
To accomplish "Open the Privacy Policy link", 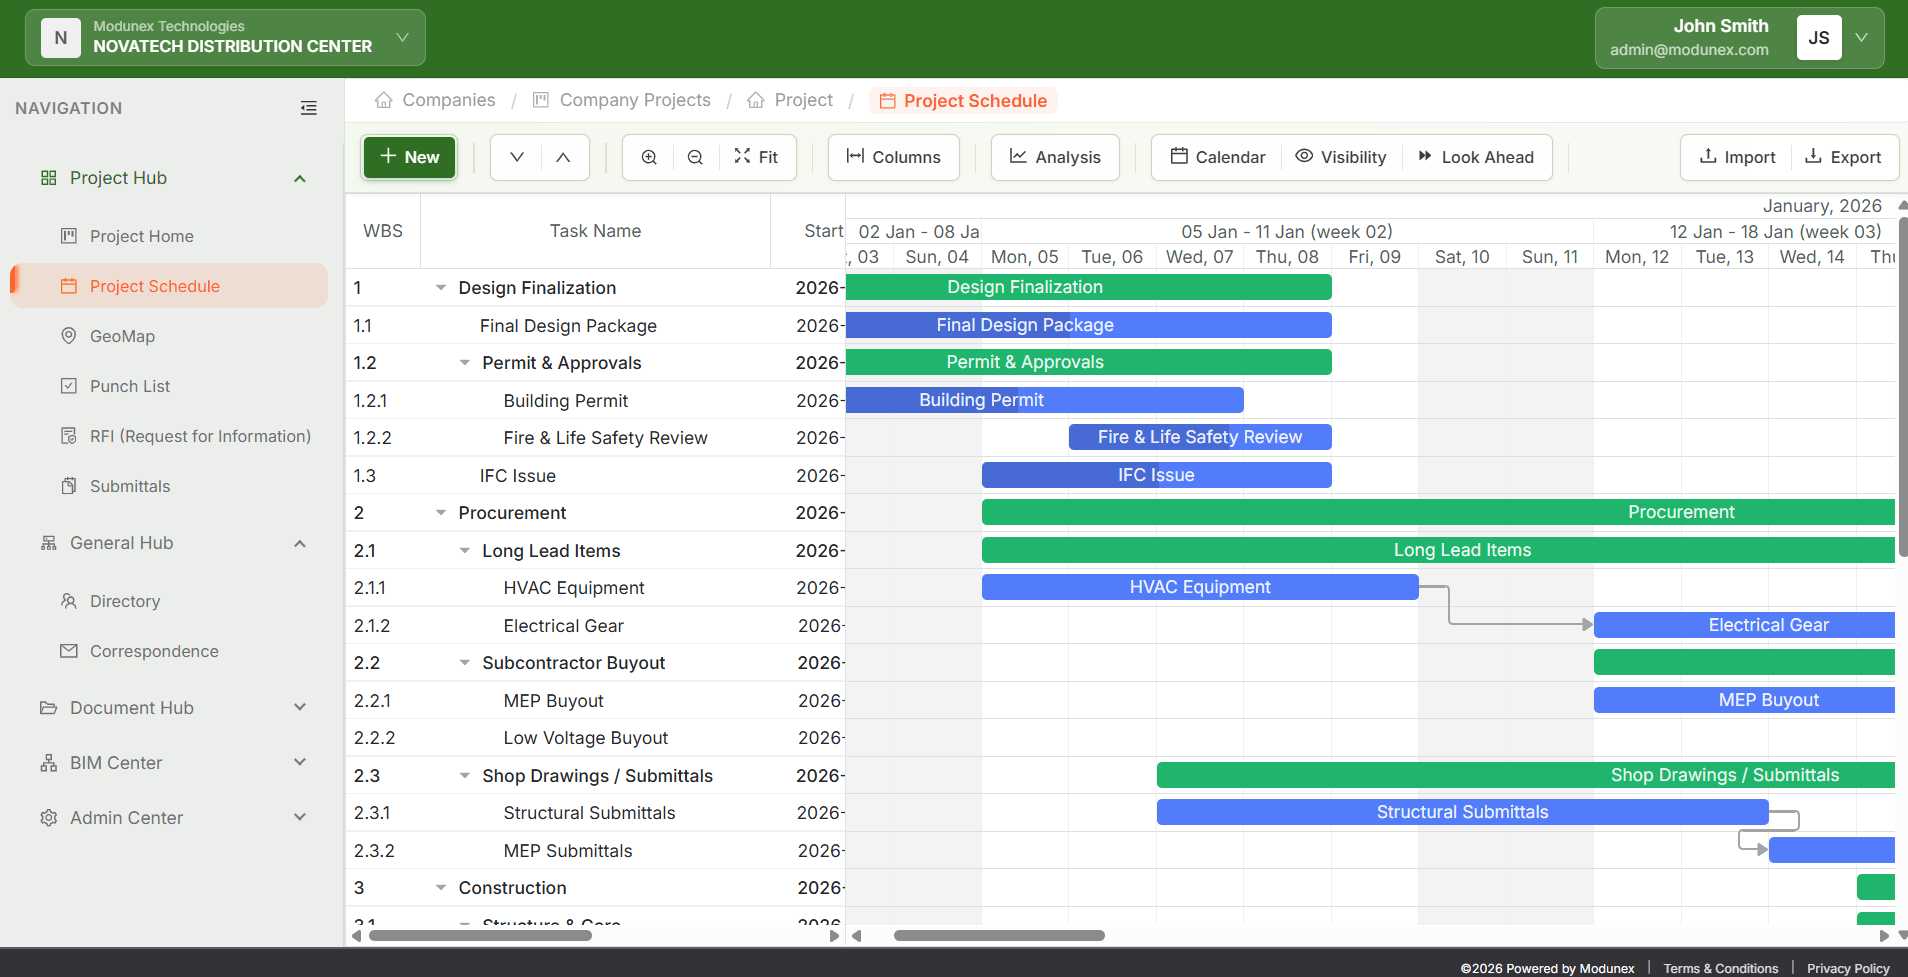I will (1846, 967).
